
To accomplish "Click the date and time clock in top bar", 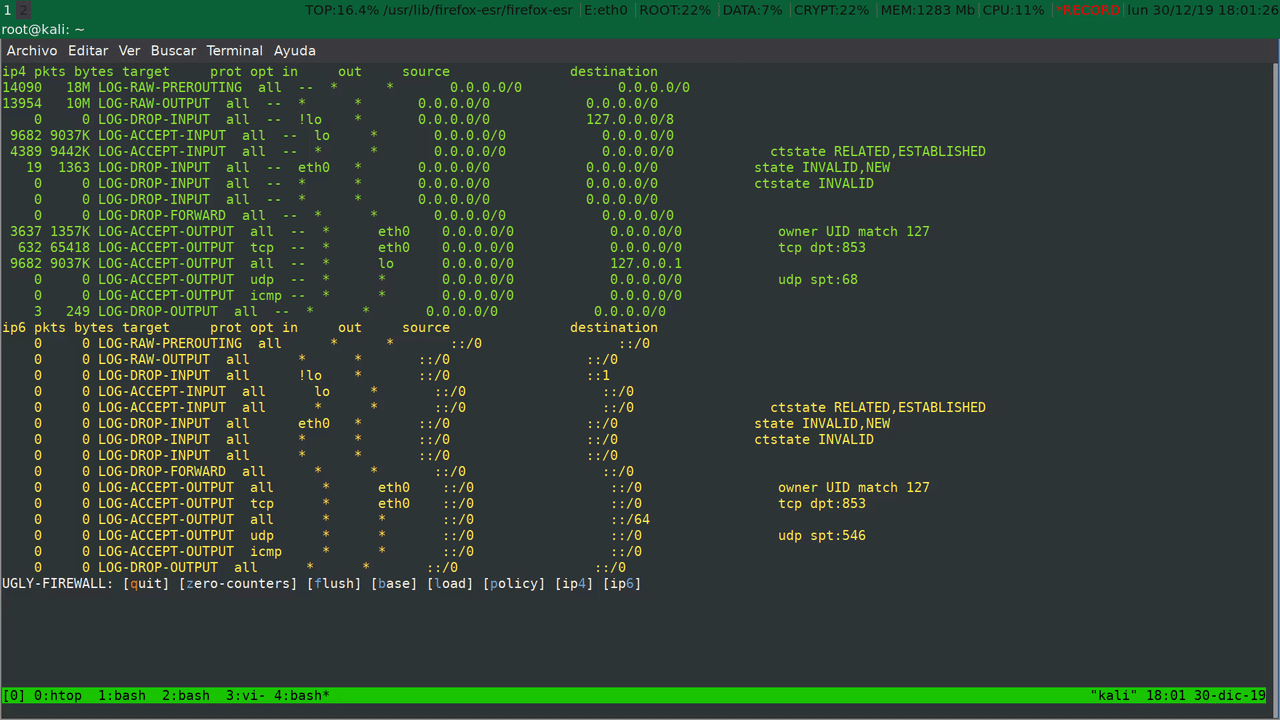I will 1203,10.
